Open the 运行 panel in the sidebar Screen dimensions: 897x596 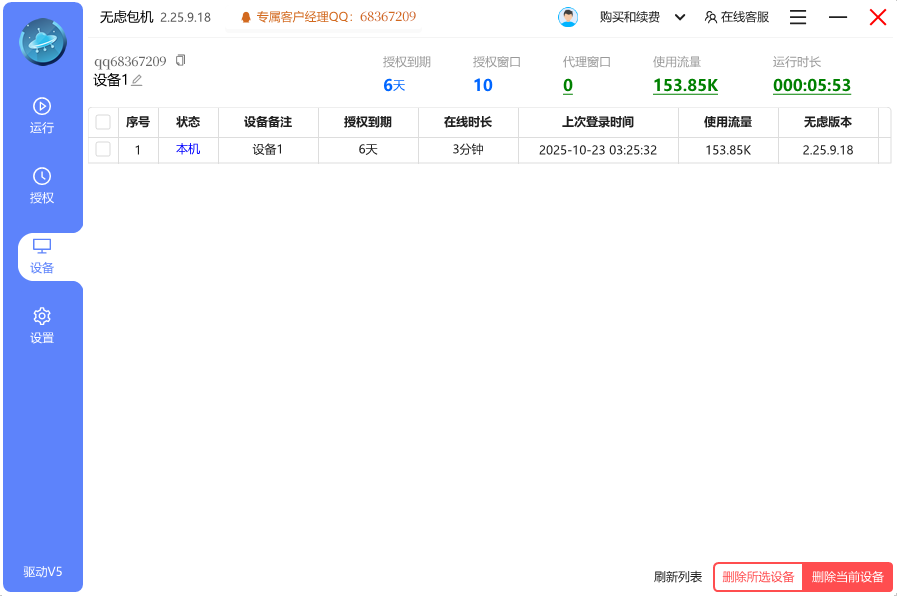tap(42, 115)
